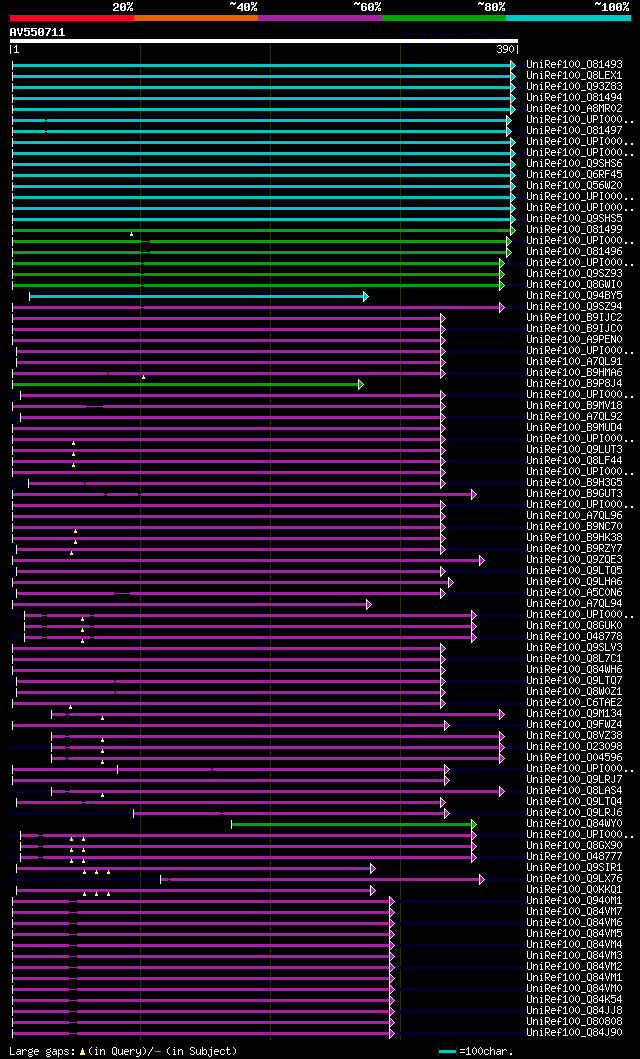Viewport: 640px width, 1059px height.
Task: Click the green alignment bar for B9P8J4
Action: [188, 384]
